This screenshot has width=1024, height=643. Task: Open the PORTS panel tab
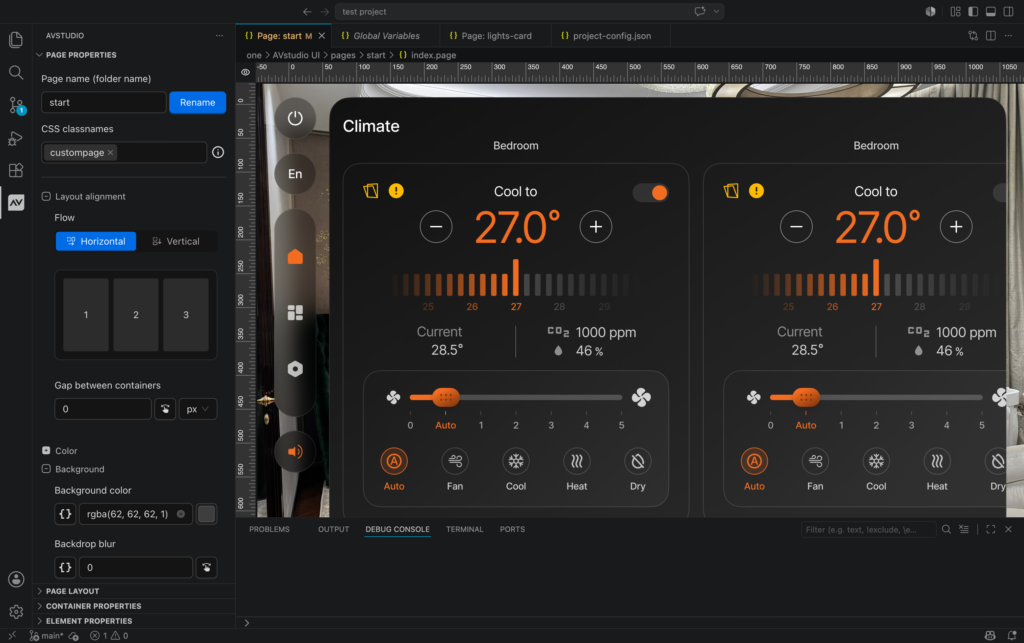point(512,529)
